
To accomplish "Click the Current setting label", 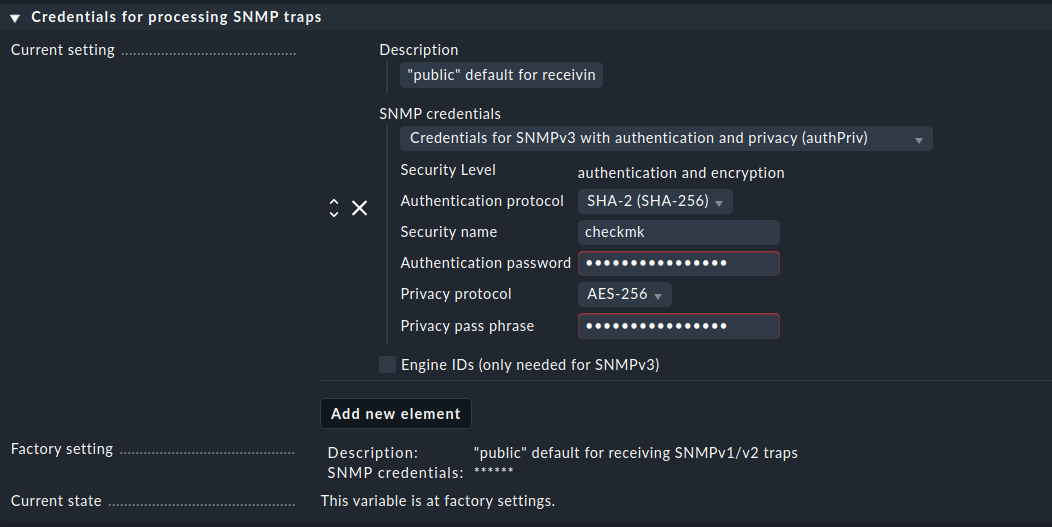I will (x=63, y=50).
